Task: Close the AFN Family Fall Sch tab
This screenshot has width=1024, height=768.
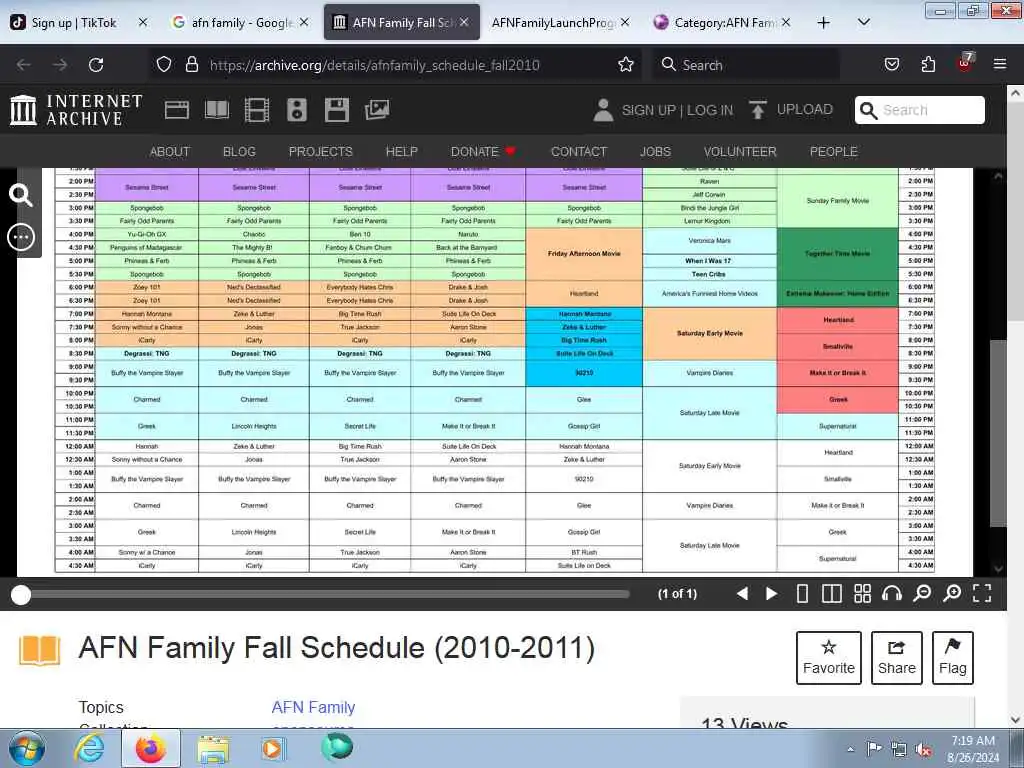Action: tap(464, 22)
